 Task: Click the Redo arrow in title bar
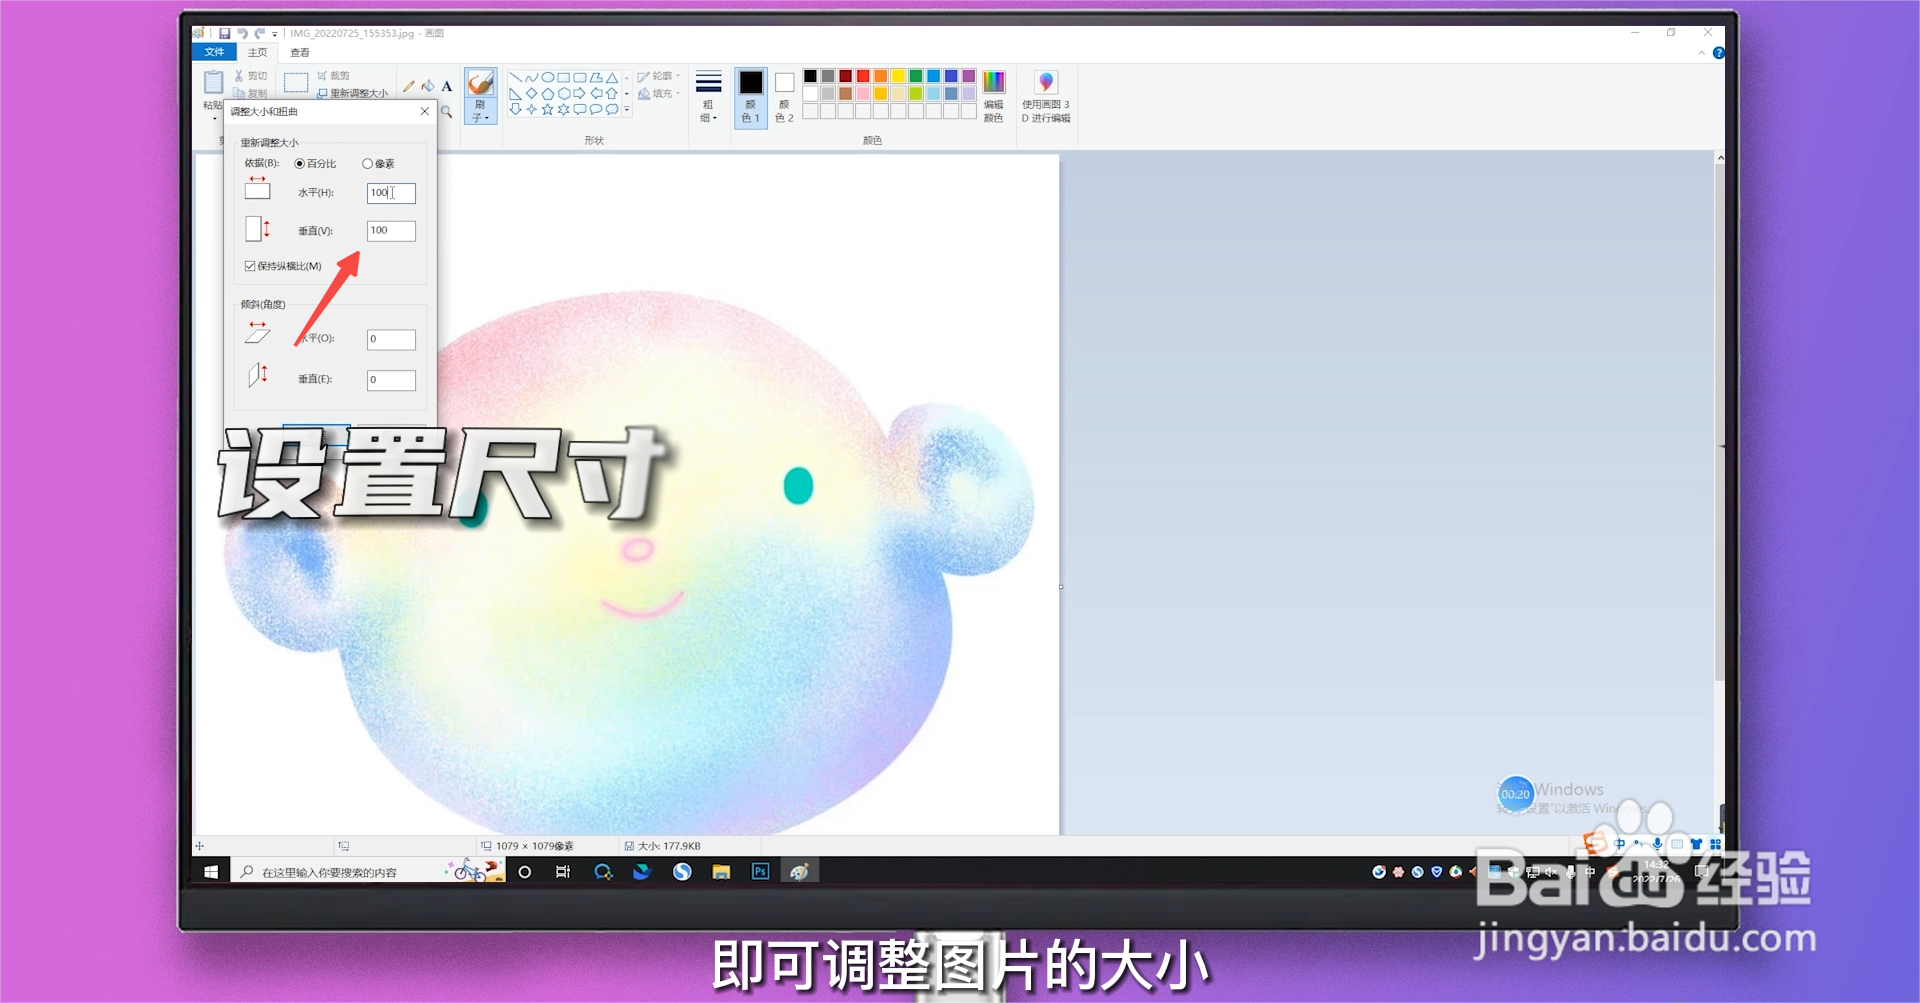(x=259, y=33)
